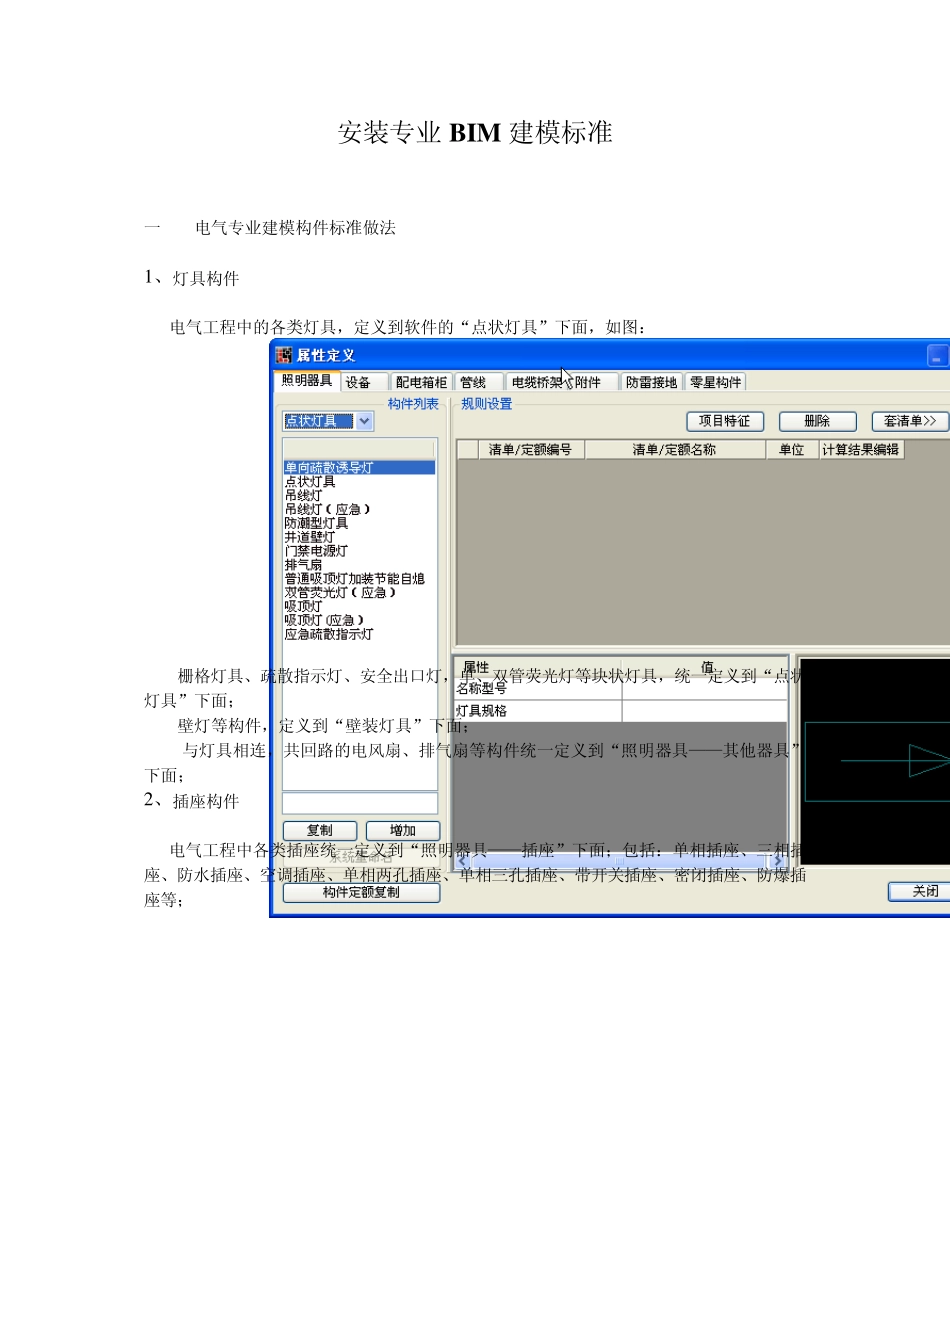Click the 复制 button
The height and width of the screenshot is (1344, 950).
click(x=320, y=830)
